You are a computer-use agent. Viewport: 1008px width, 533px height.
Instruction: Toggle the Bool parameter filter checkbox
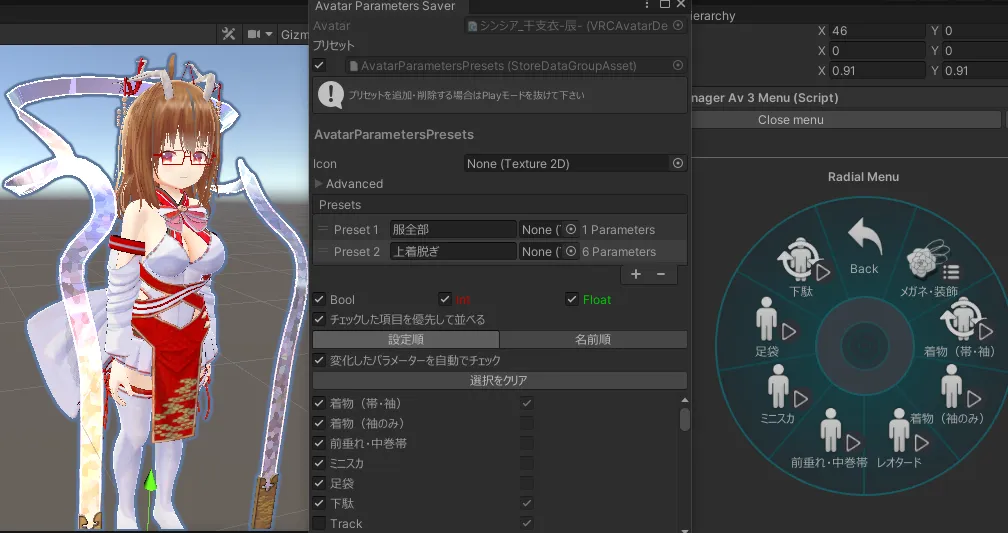point(319,299)
